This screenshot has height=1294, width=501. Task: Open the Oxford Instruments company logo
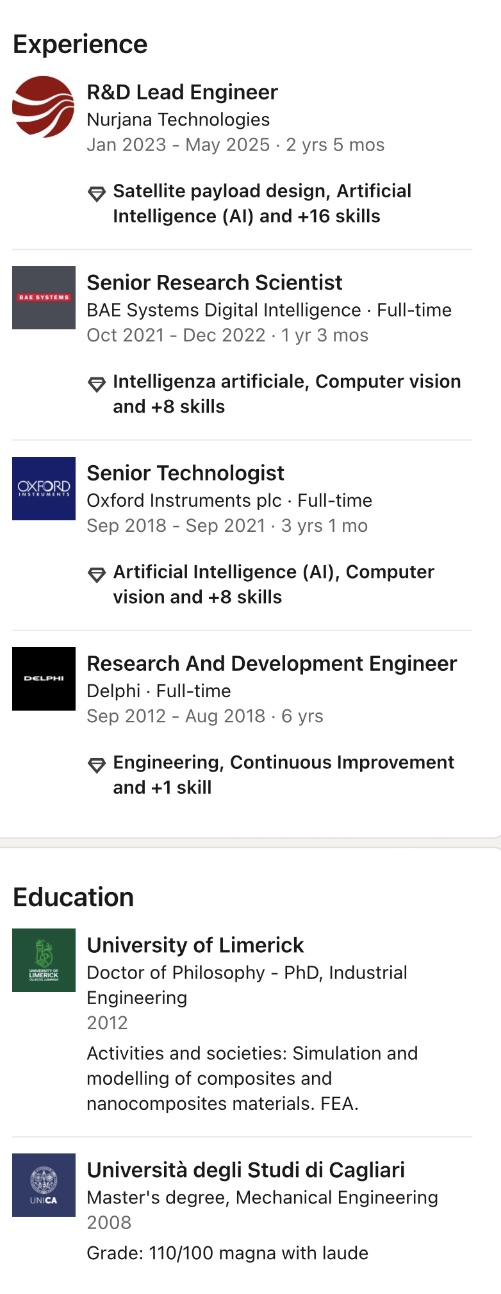(x=44, y=488)
